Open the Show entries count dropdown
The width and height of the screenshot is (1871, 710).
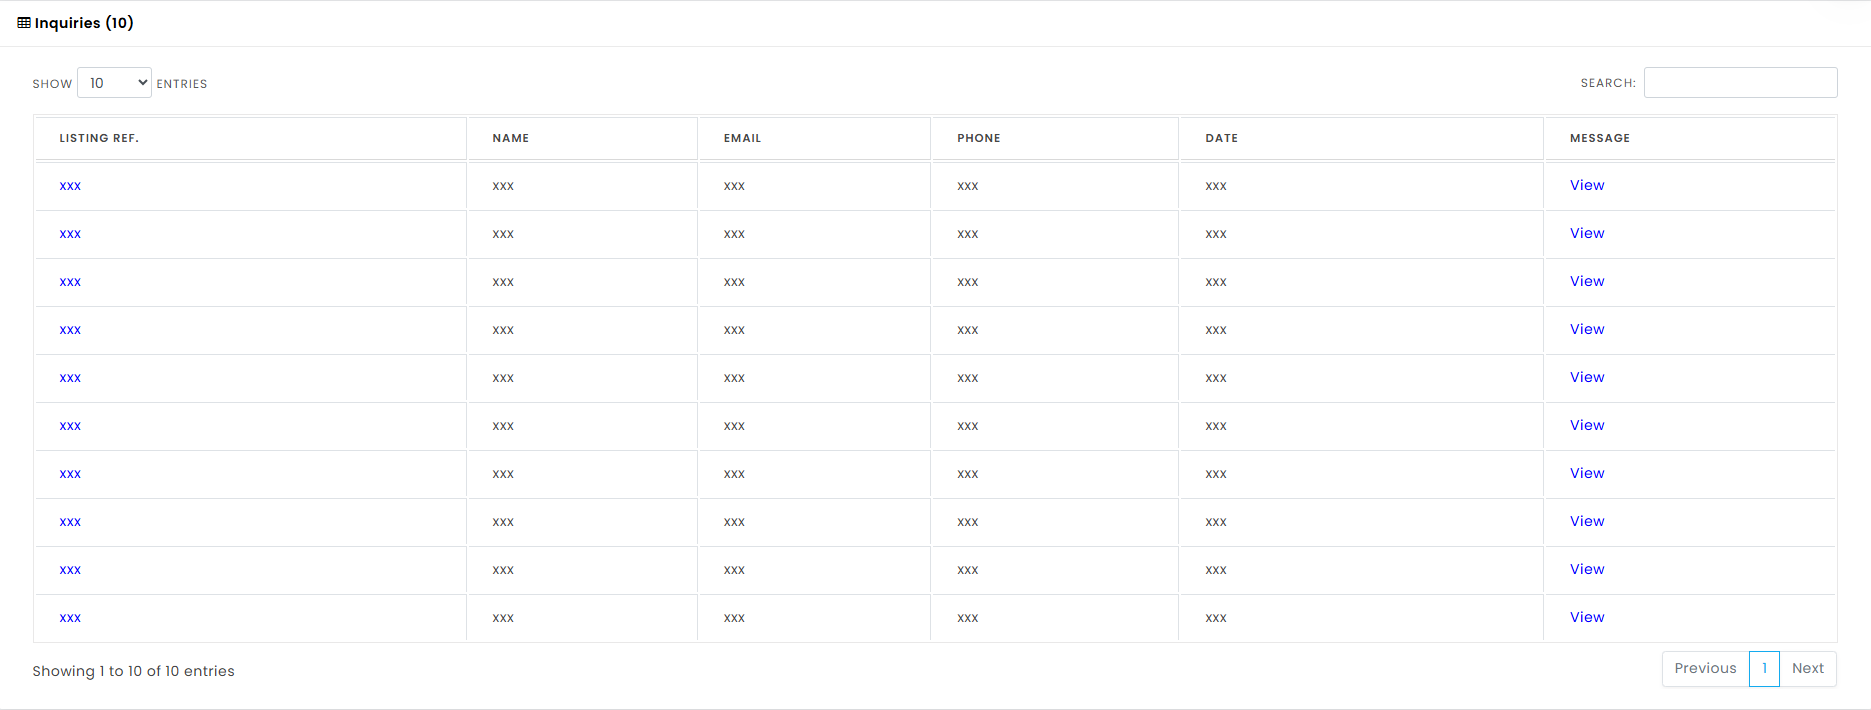tap(114, 83)
